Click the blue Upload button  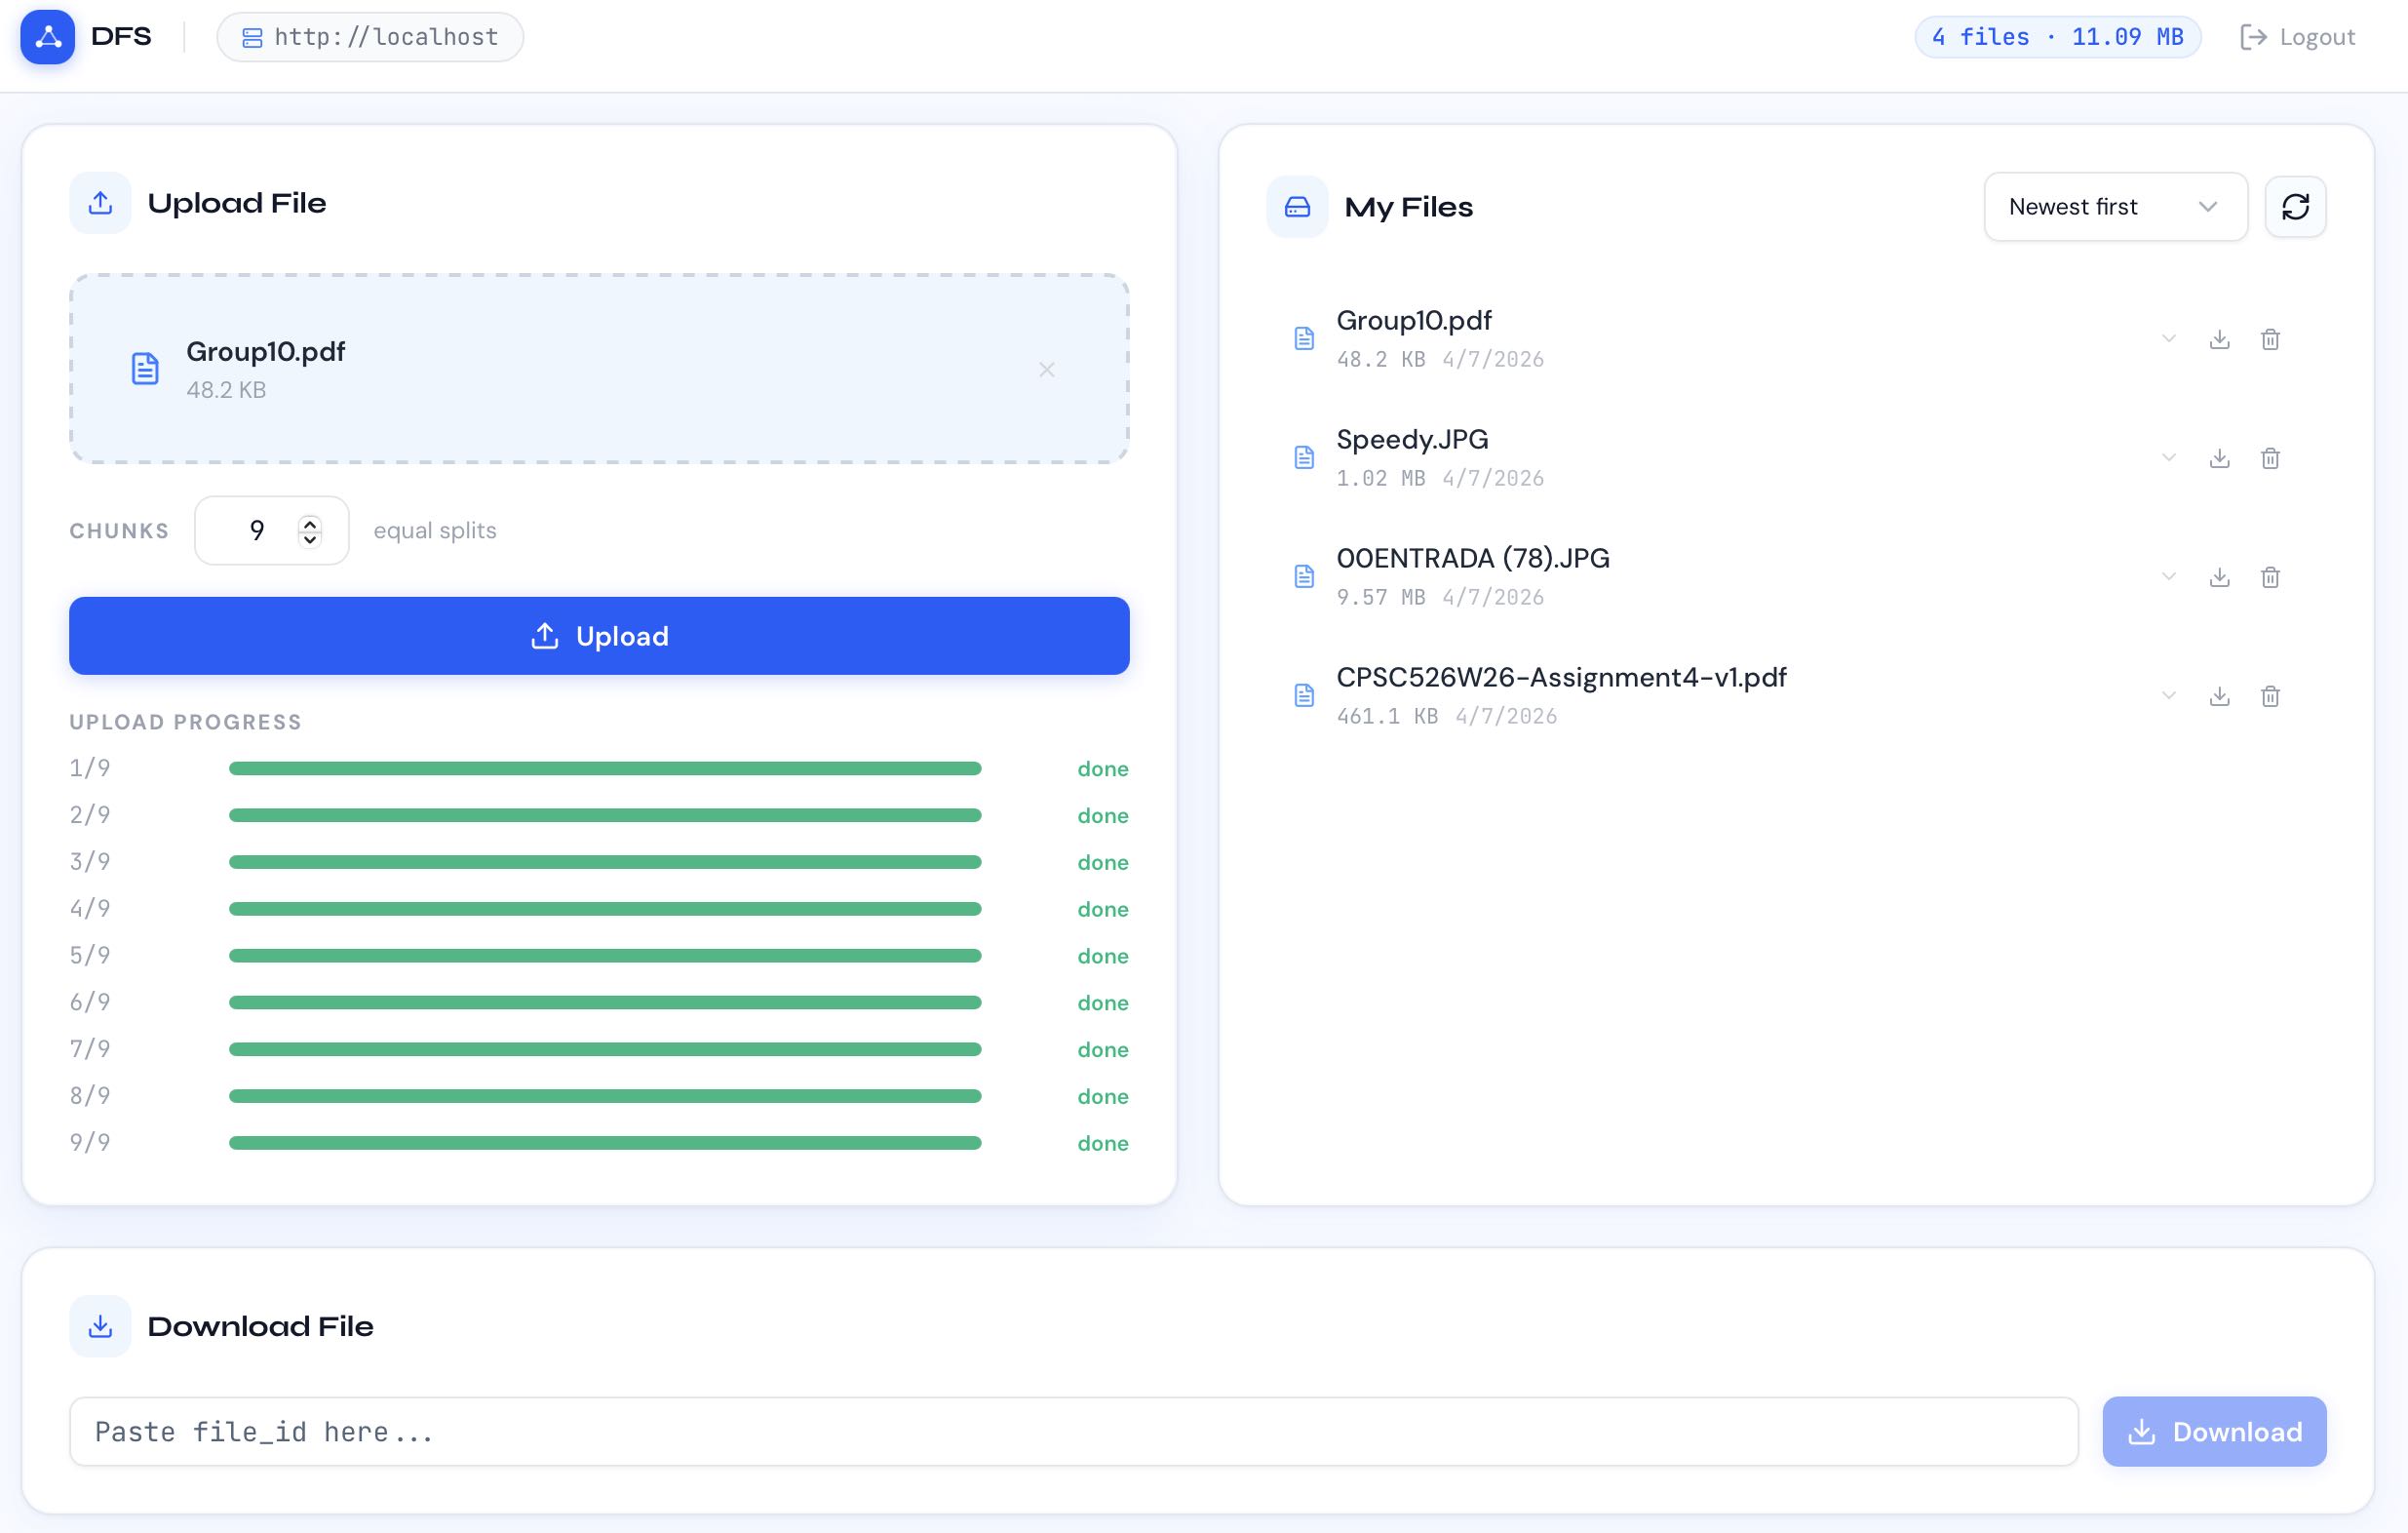599,636
